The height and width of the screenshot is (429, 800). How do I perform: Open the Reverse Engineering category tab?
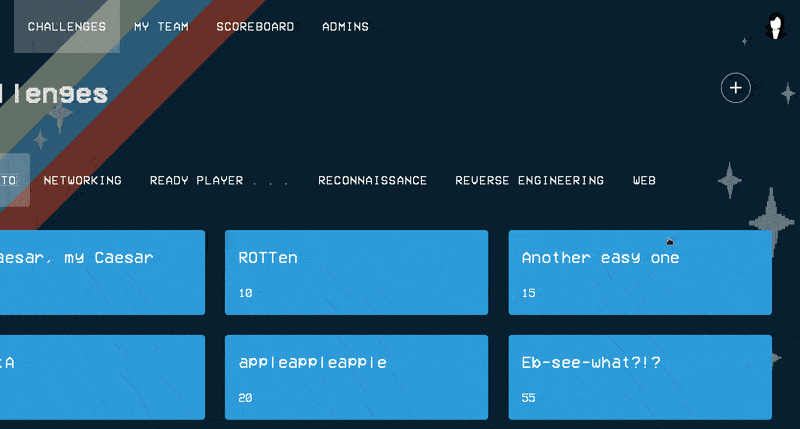pos(529,180)
